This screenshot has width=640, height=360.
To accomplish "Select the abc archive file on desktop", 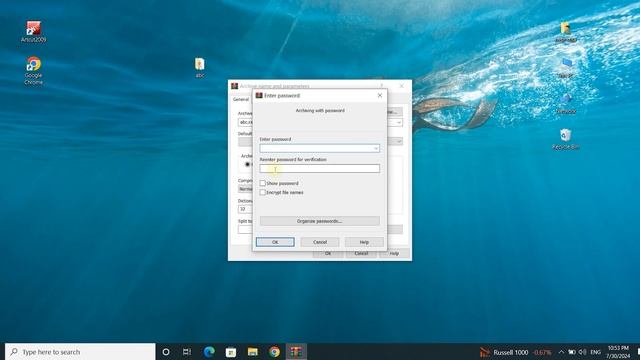I will pyautogui.click(x=200, y=68).
